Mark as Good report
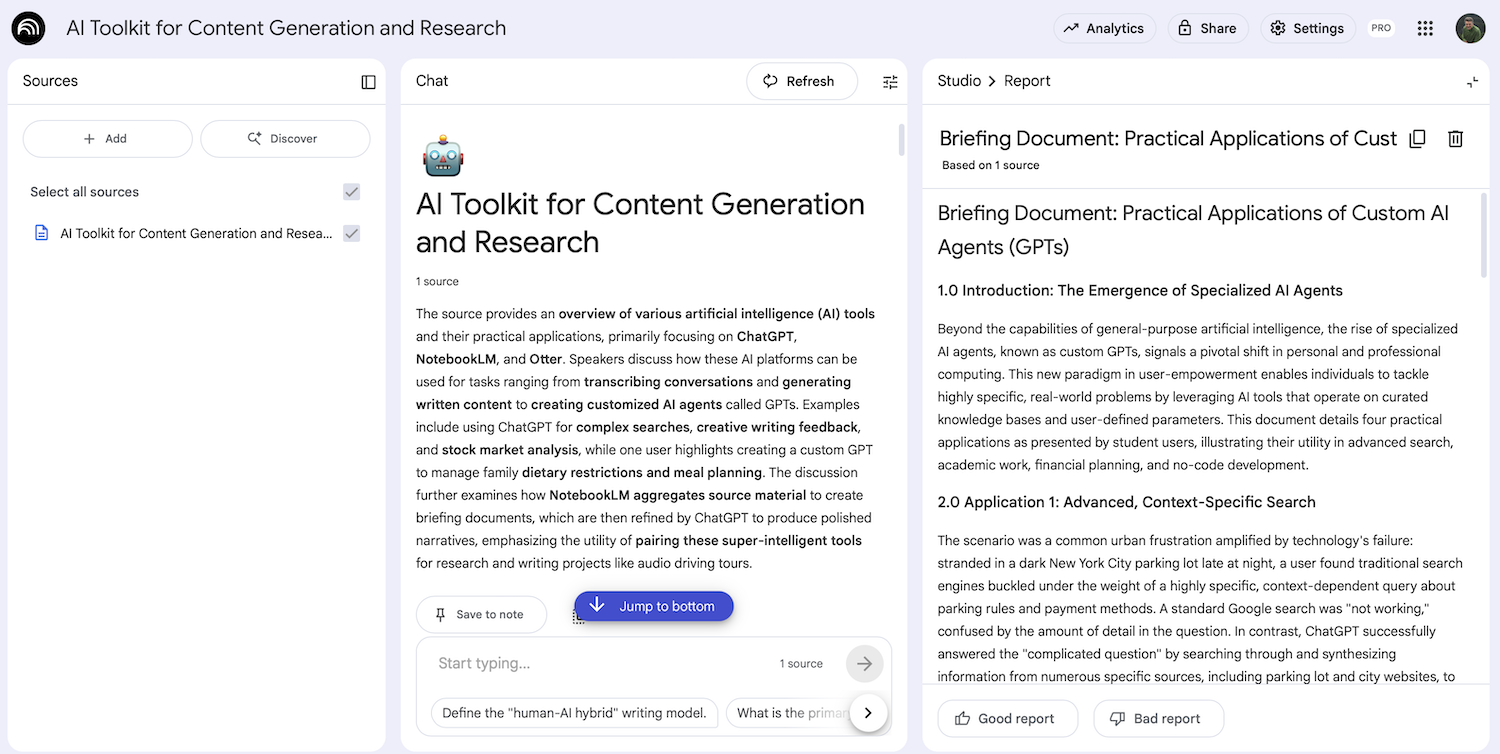The height and width of the screenshot is (754, 1500). tap(1008, 718)
